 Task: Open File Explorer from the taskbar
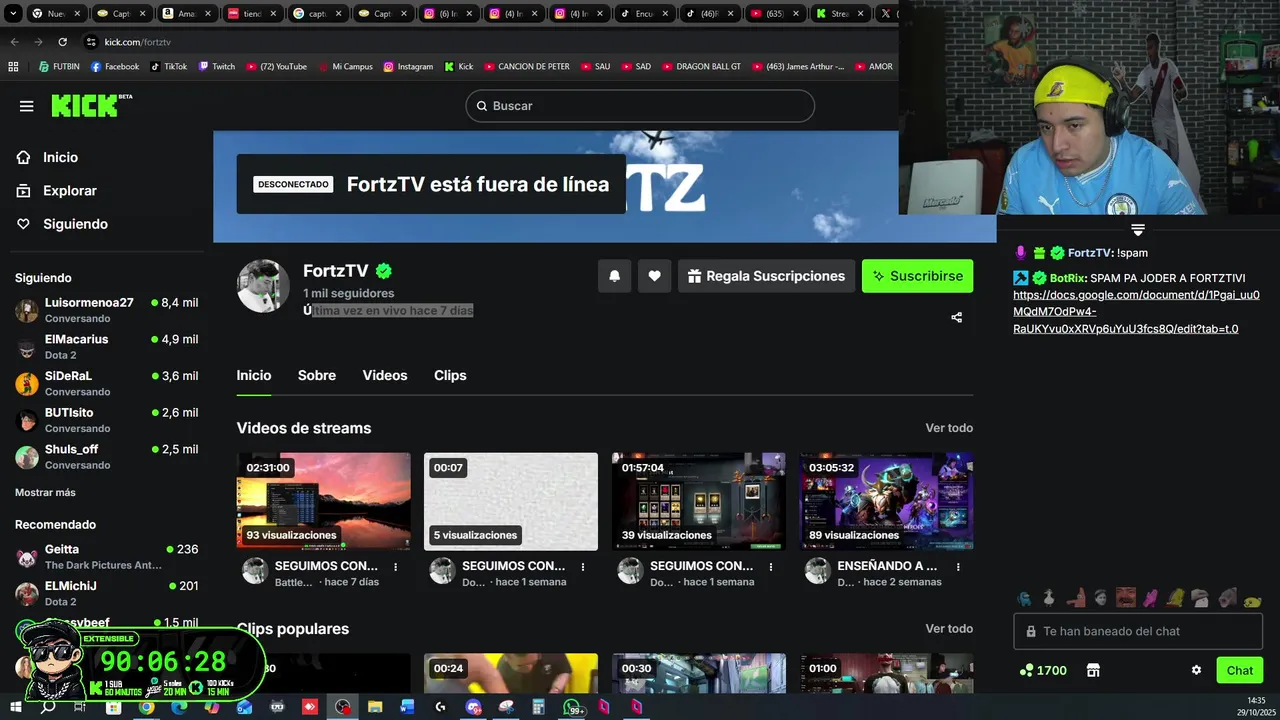tap(375, 707)
